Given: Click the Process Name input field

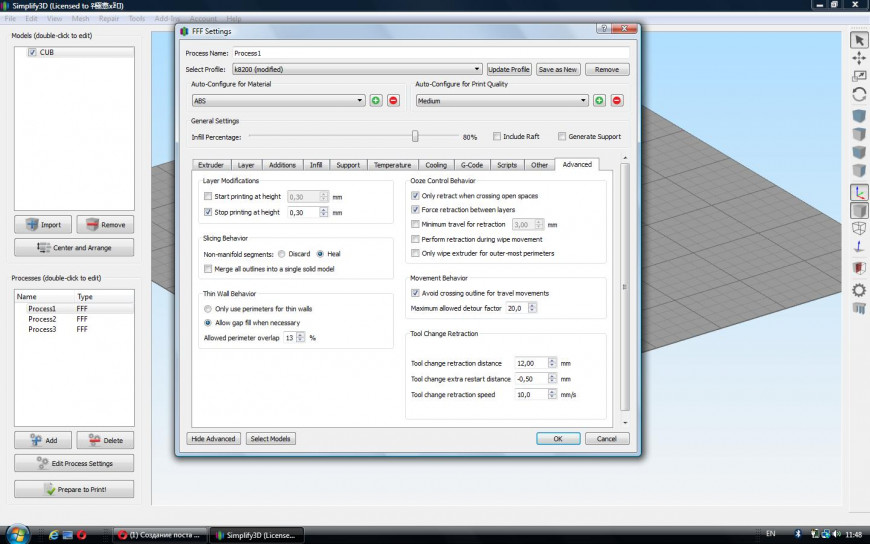Looking at the screenshot, I should [431, 53].
